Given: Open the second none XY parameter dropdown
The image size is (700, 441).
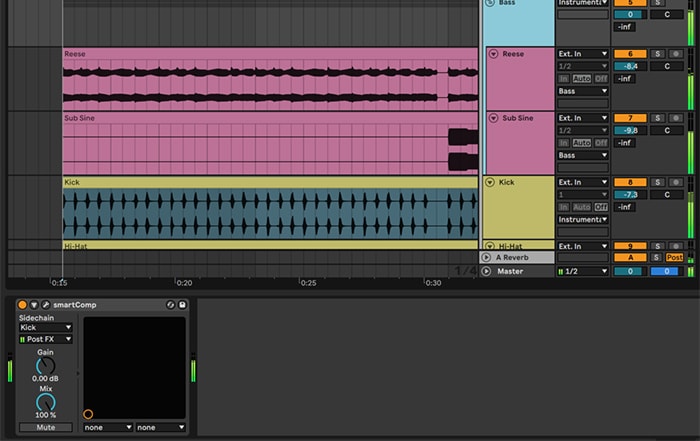Looking at the screenshot, I should pyautogui.click(x=160, y=428).
